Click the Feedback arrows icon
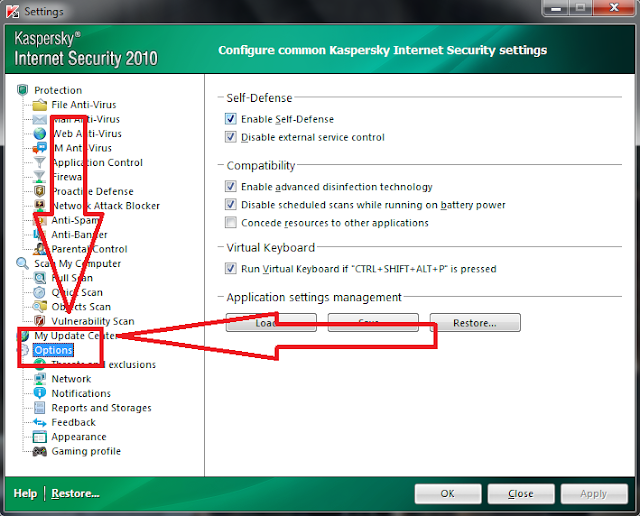Image resolution: width=640 pixels, height=516 pixels. pos(40,422)
